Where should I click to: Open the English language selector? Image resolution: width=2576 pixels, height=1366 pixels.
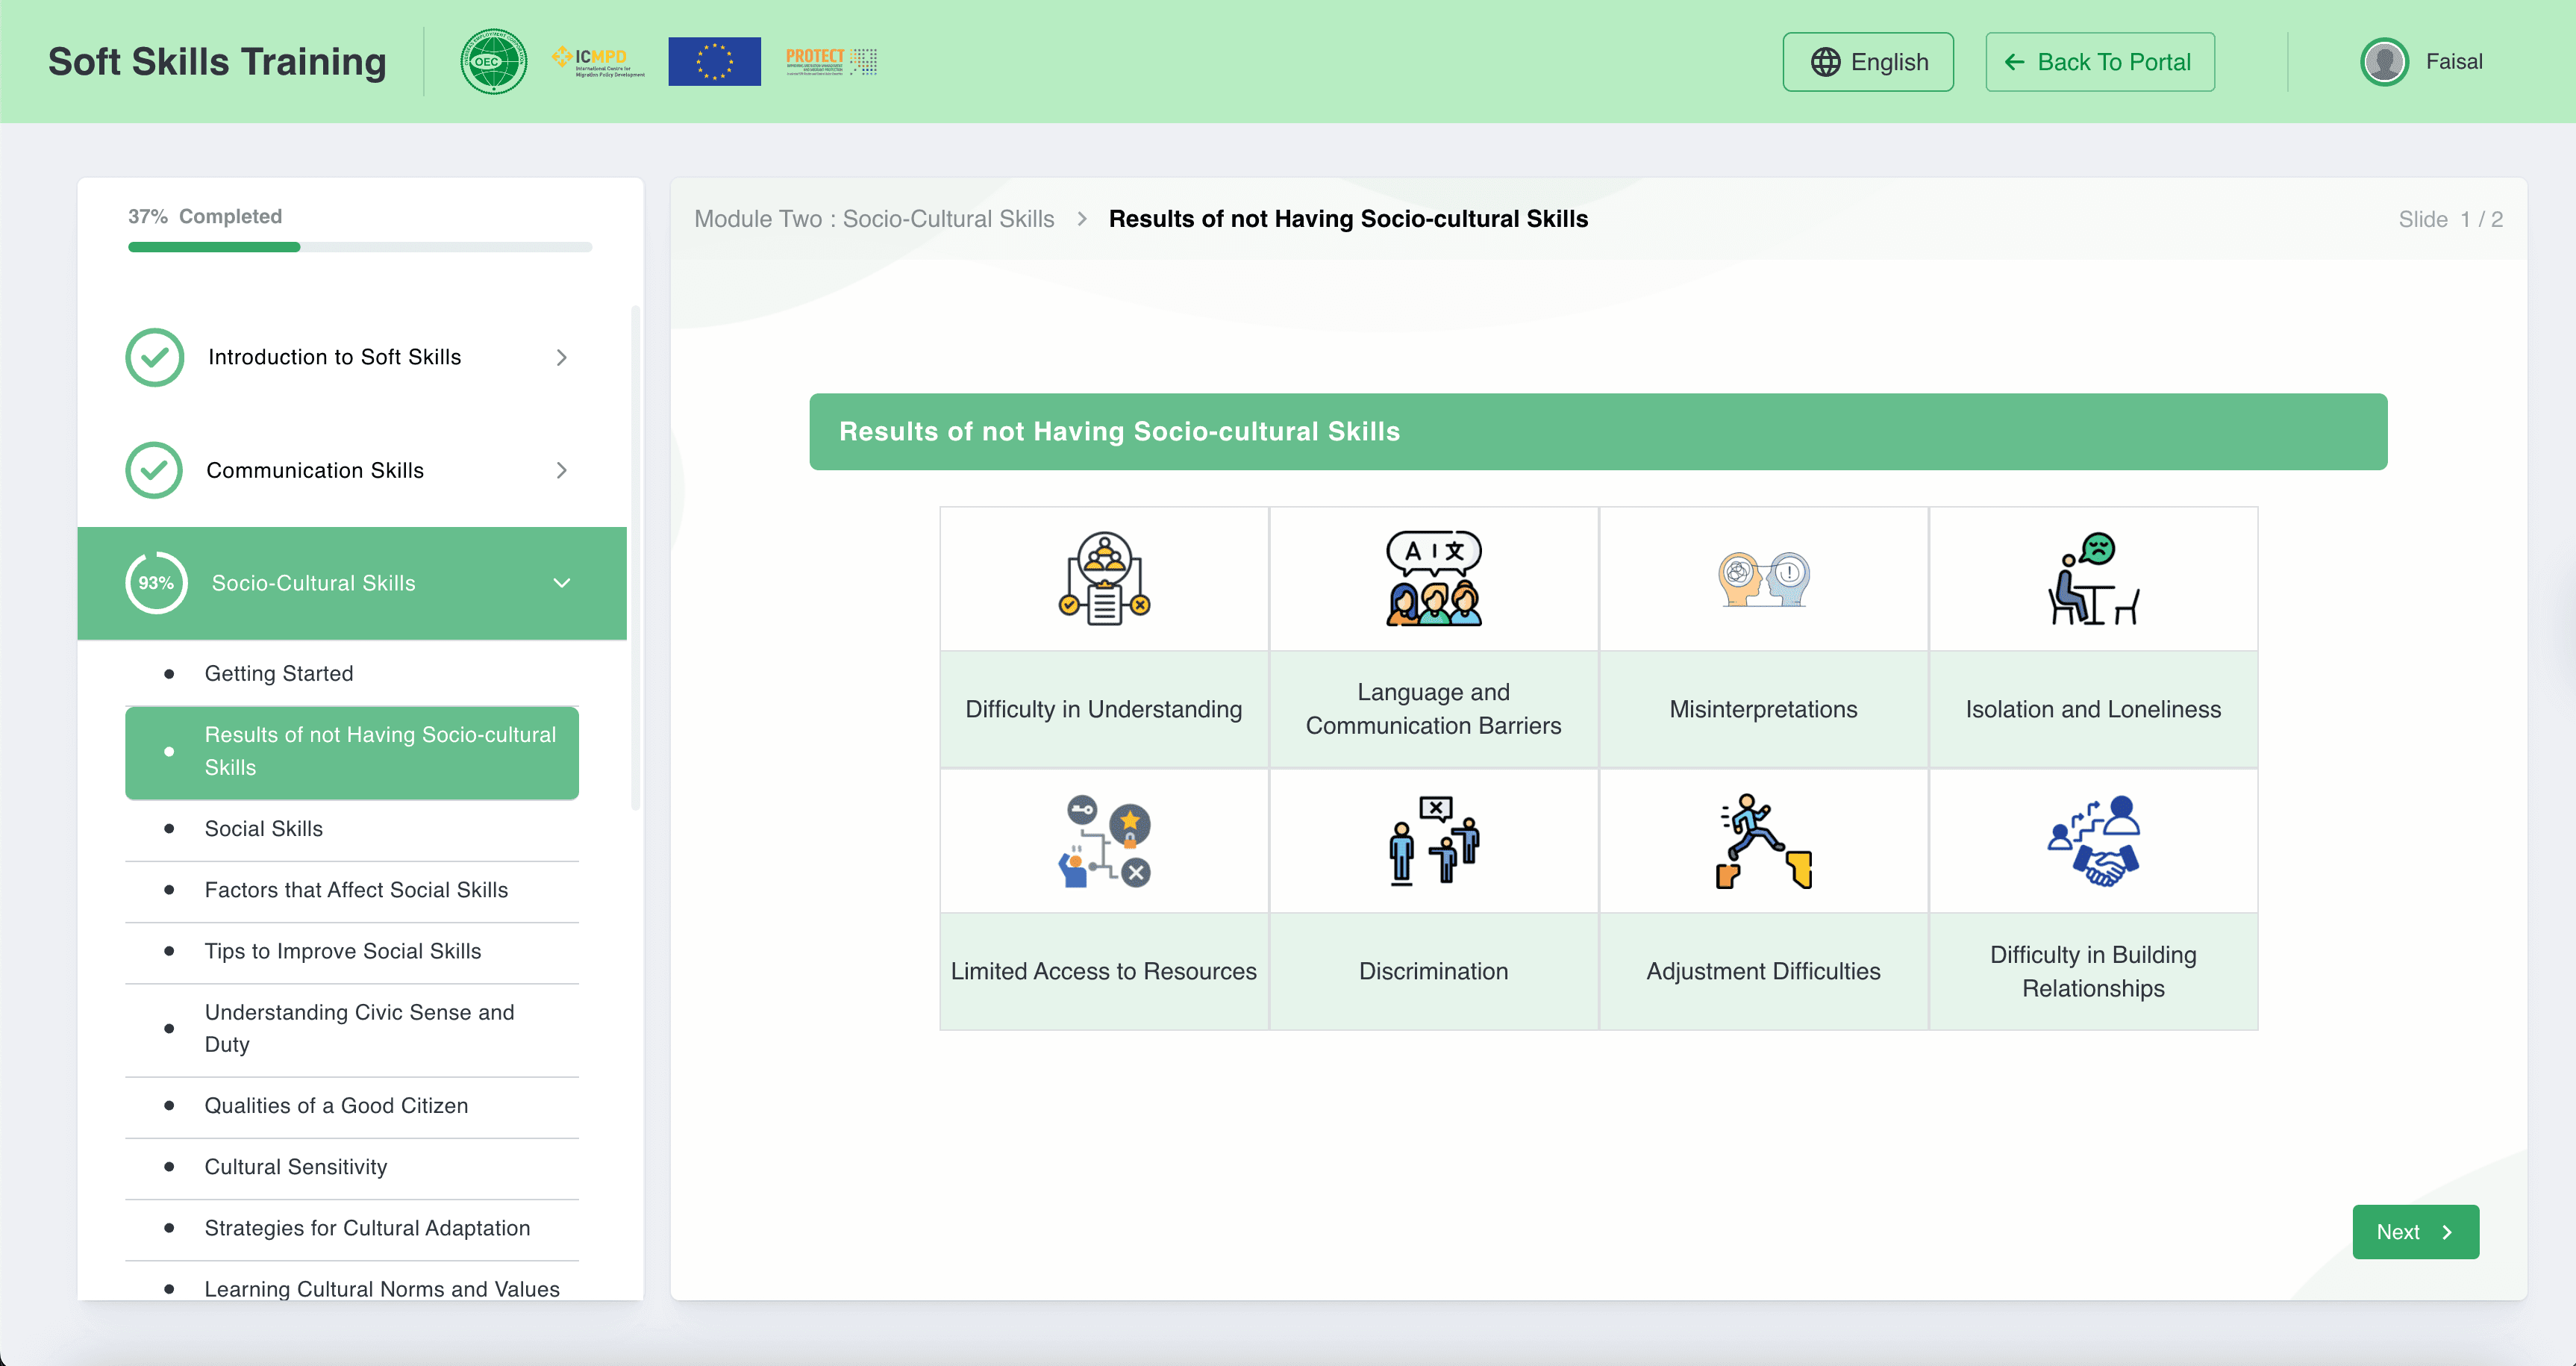(x=1868, y=62)
